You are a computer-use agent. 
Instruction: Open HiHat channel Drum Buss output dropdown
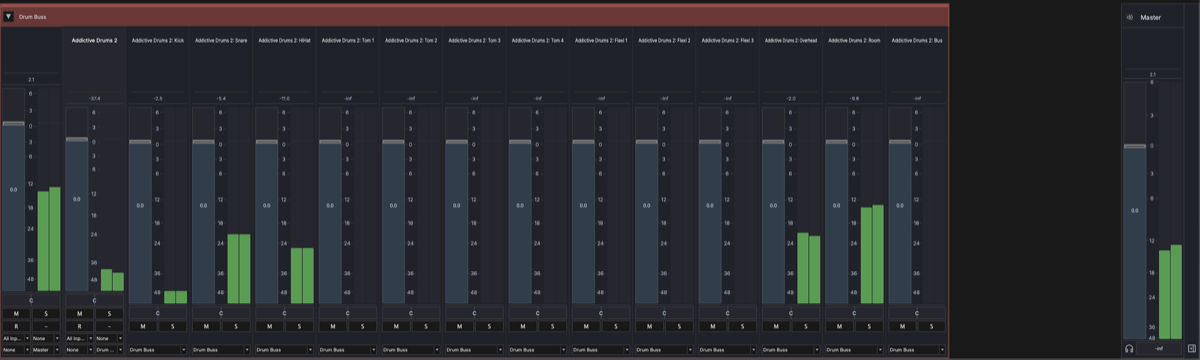285,349
